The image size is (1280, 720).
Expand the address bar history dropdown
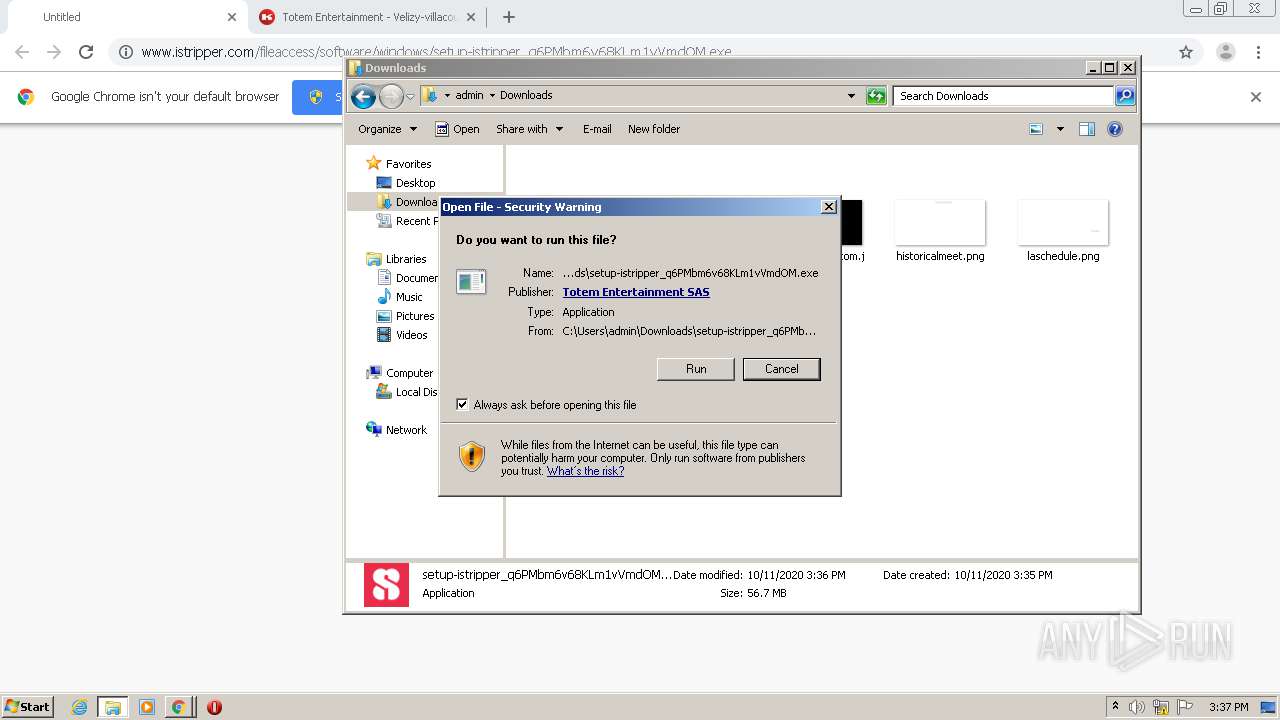pos(851,96)
